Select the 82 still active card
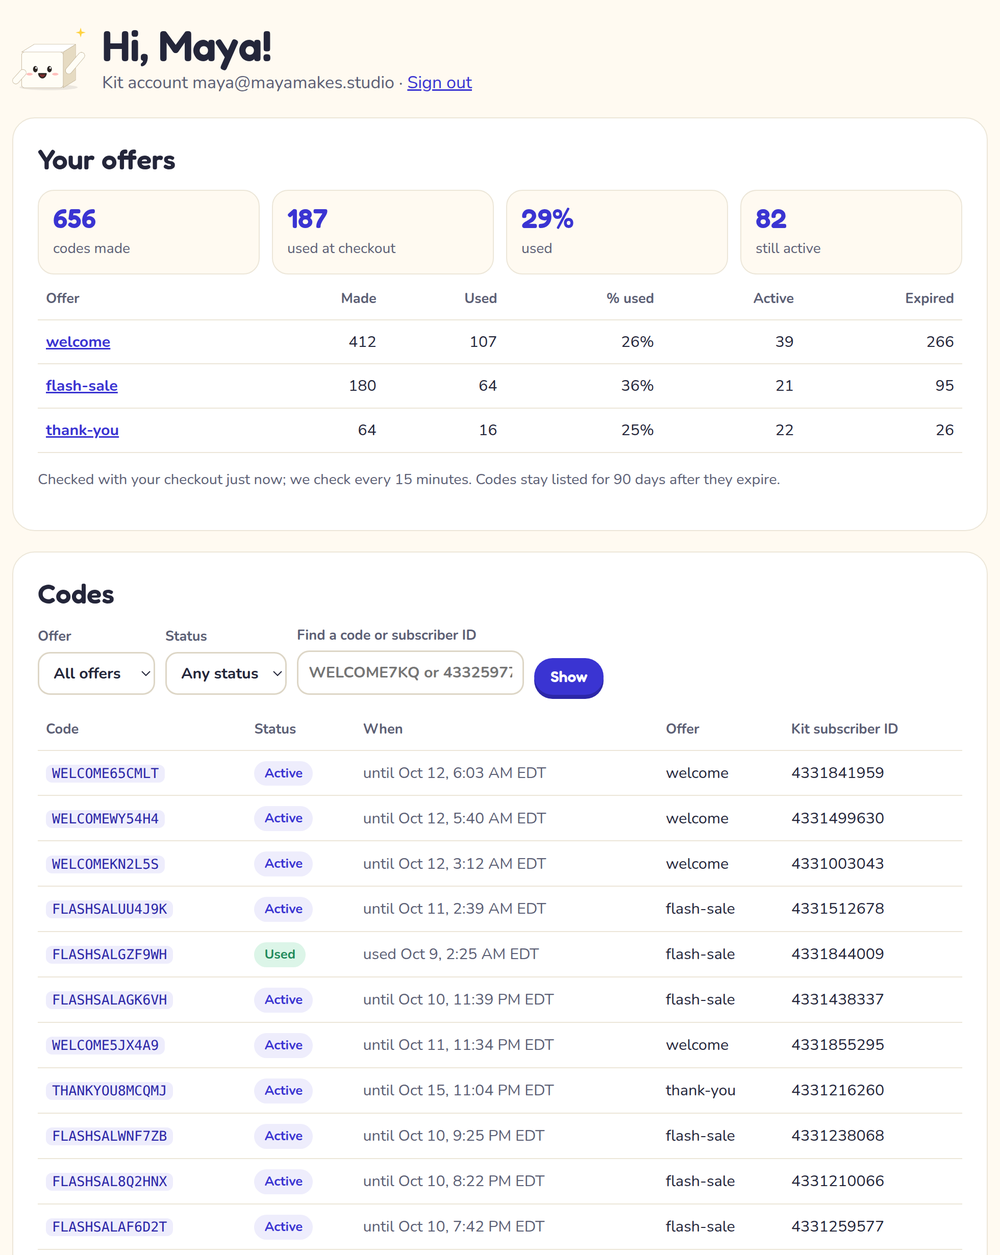Viewport: 1000px width, 1255px height. point(851,232)
